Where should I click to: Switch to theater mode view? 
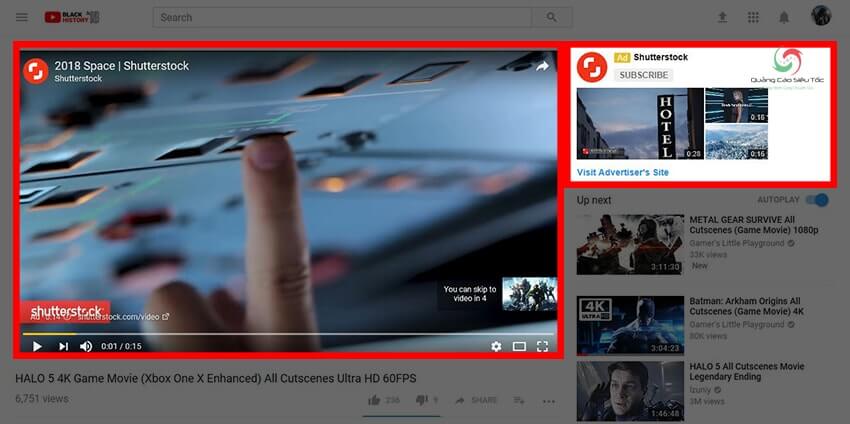click(x=519, y=346)
